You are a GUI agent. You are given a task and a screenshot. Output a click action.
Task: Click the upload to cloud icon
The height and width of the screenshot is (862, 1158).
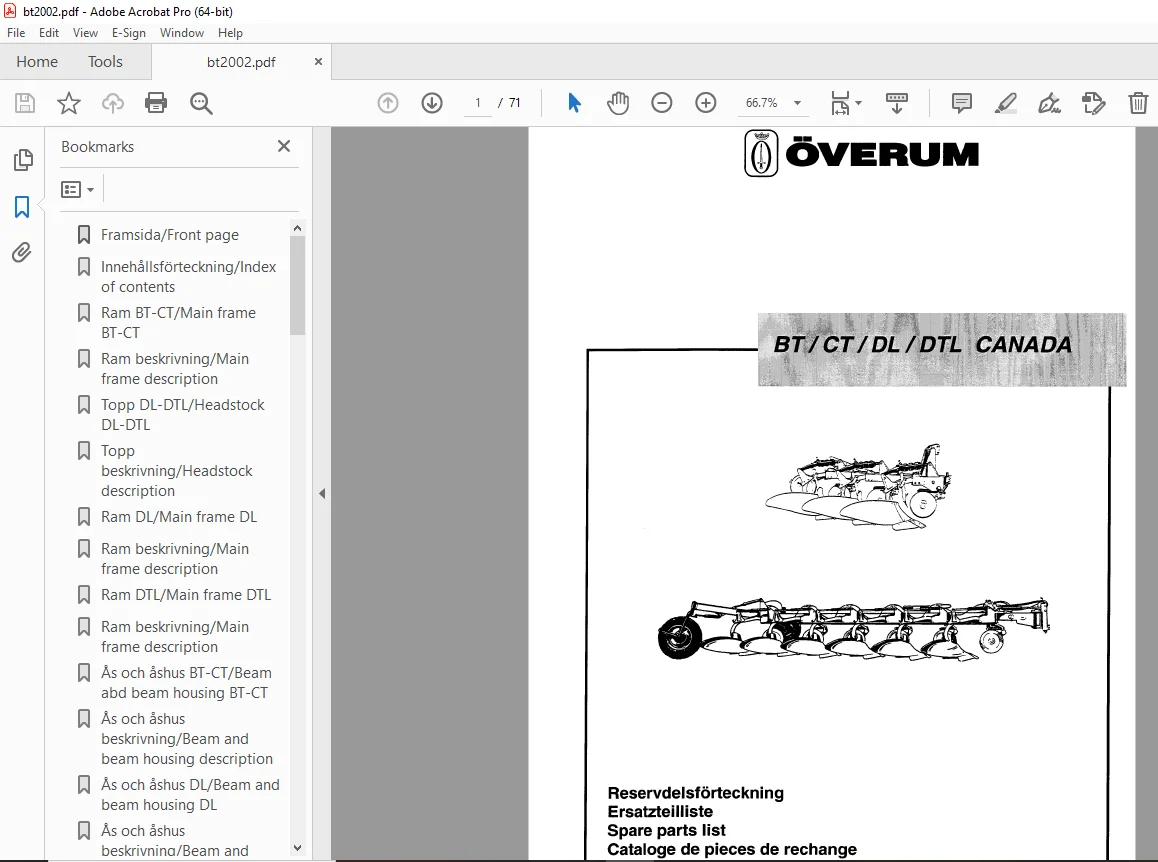112,103
